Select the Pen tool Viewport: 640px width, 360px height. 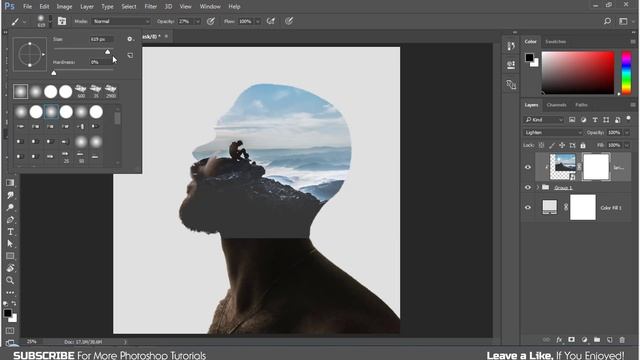point(10,220)
